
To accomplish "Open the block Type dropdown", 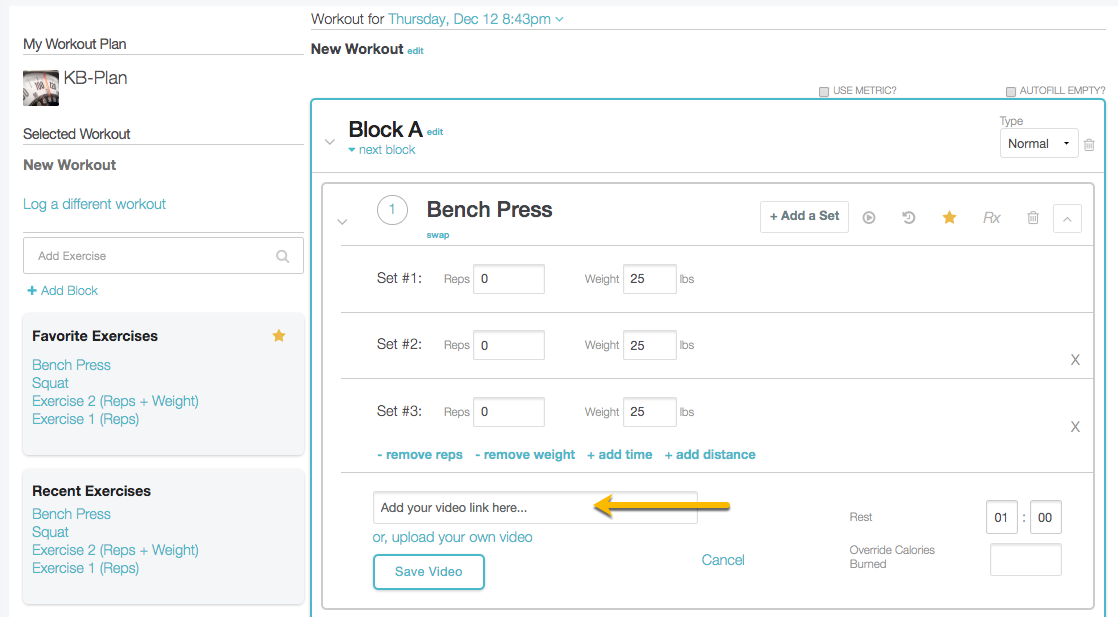I will pos(1038,144).
